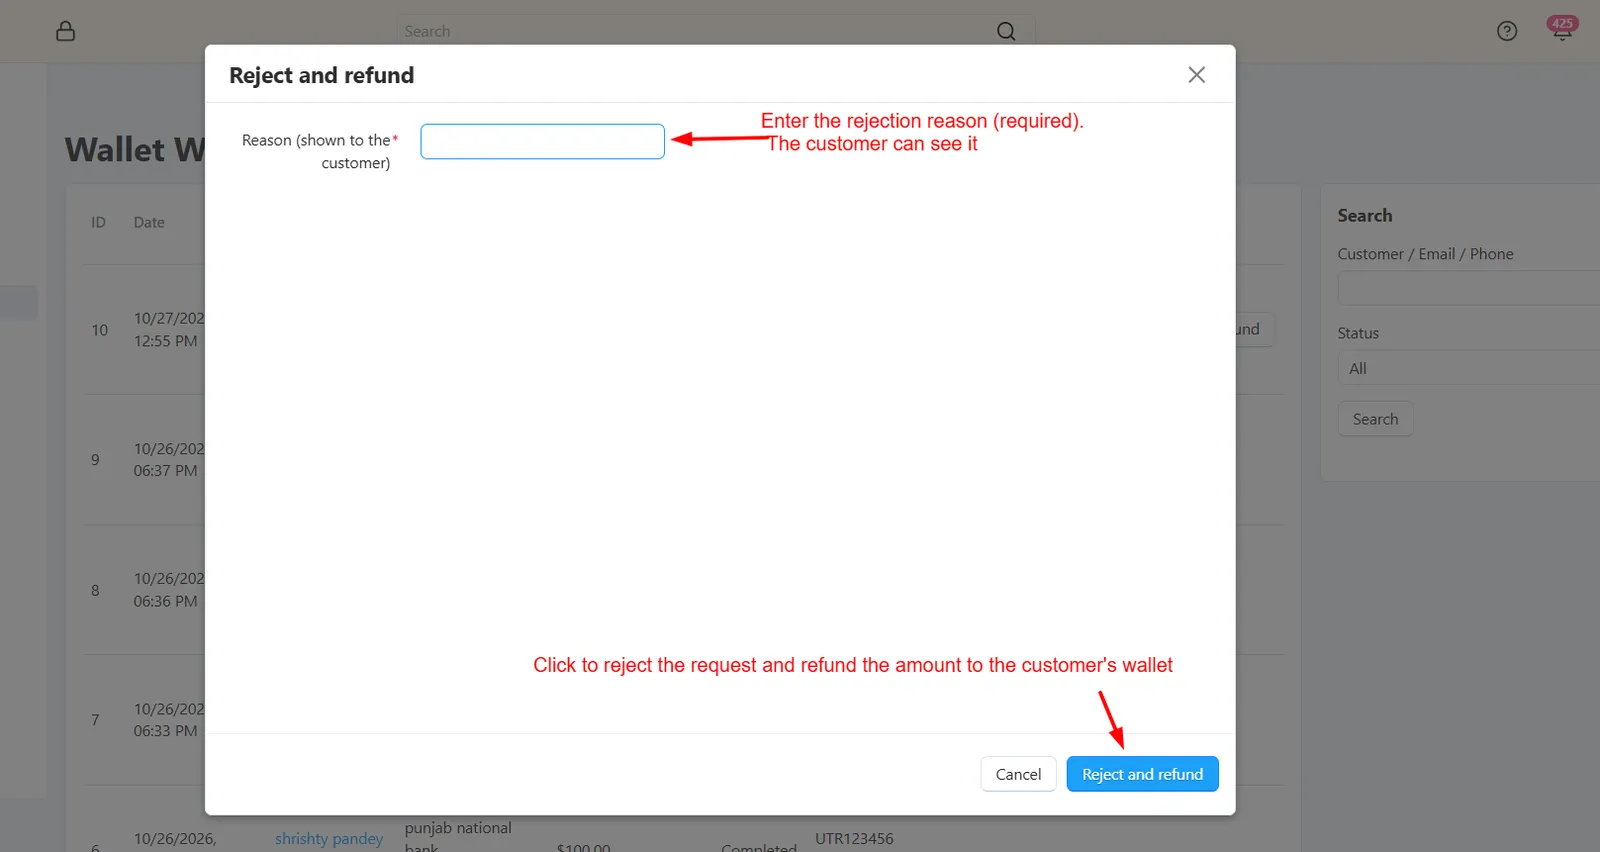Cancel the reject and refund dialog
This screenshot has width=1600, height=852.
tap(1018, 774)
